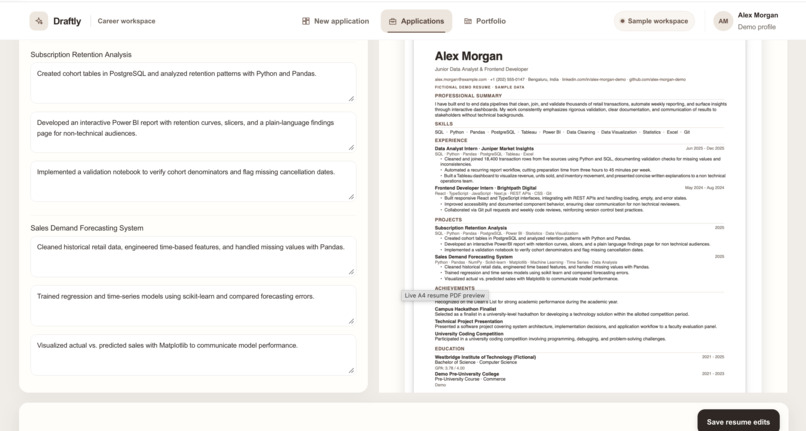
Task: Click resize handle of Power BI report textarea
Action: pyautogui.click(x=351, y=148)
